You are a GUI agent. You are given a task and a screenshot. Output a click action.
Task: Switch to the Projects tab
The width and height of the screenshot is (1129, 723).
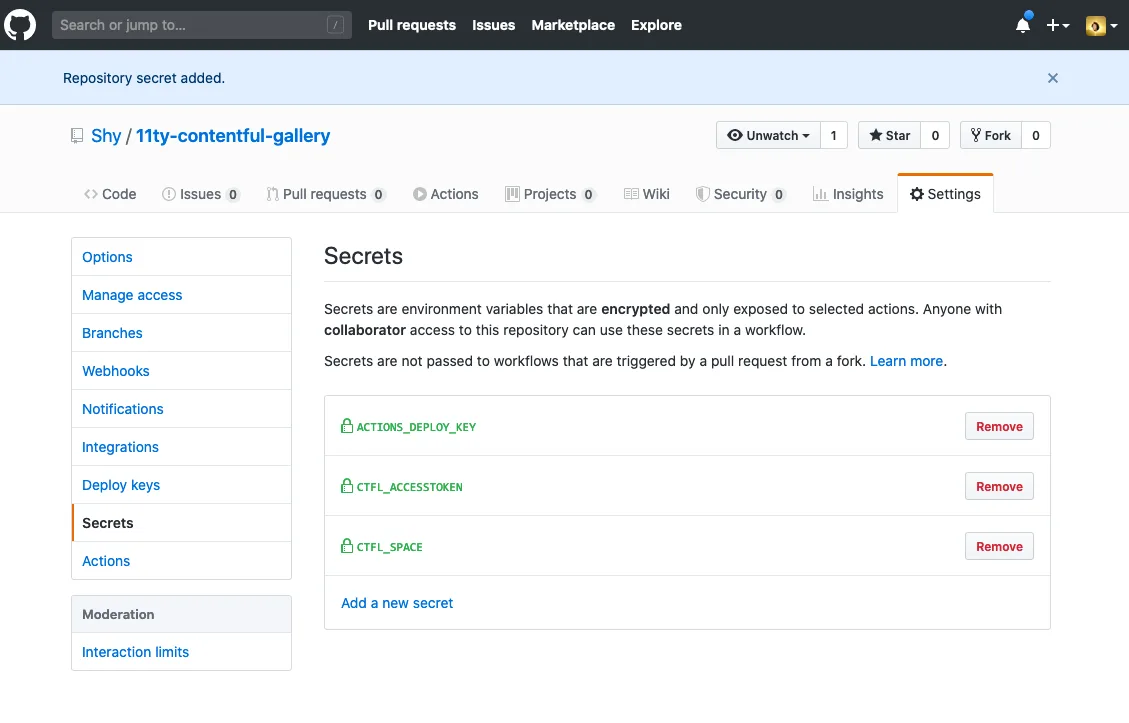point(550,194)
